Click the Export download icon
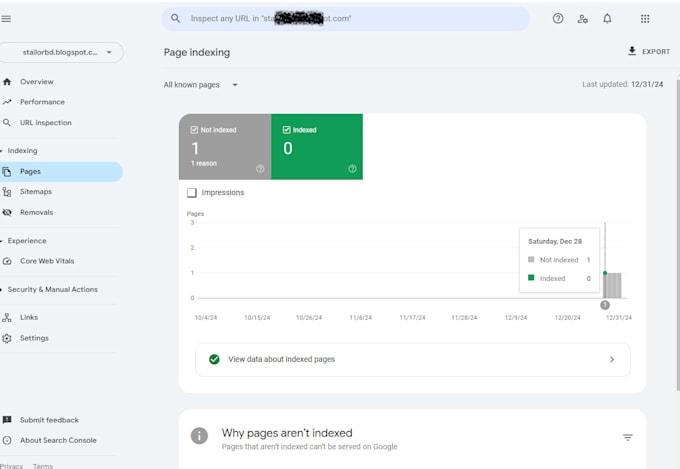Image resolution: width=680 pixels, height=469 pixels. 632,51
